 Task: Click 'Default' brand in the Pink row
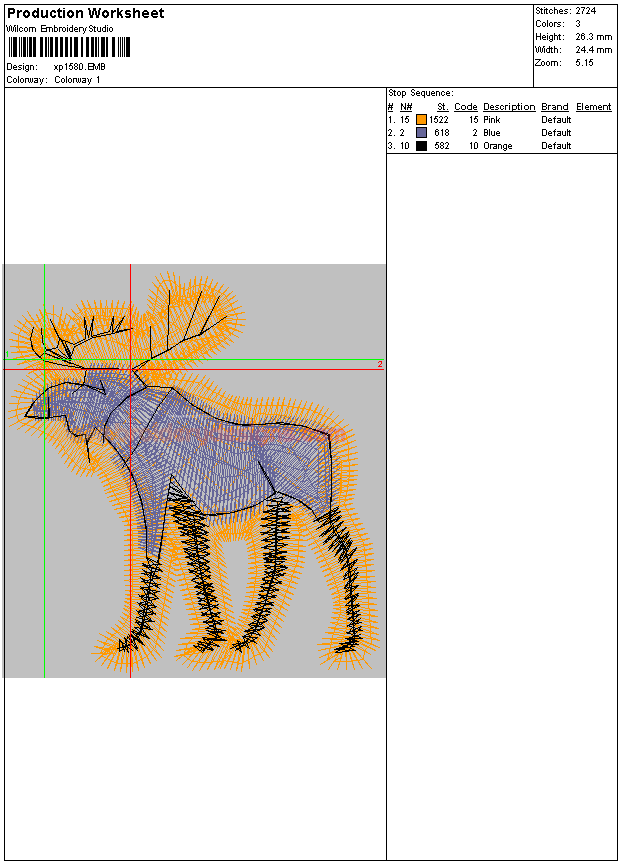556,120
